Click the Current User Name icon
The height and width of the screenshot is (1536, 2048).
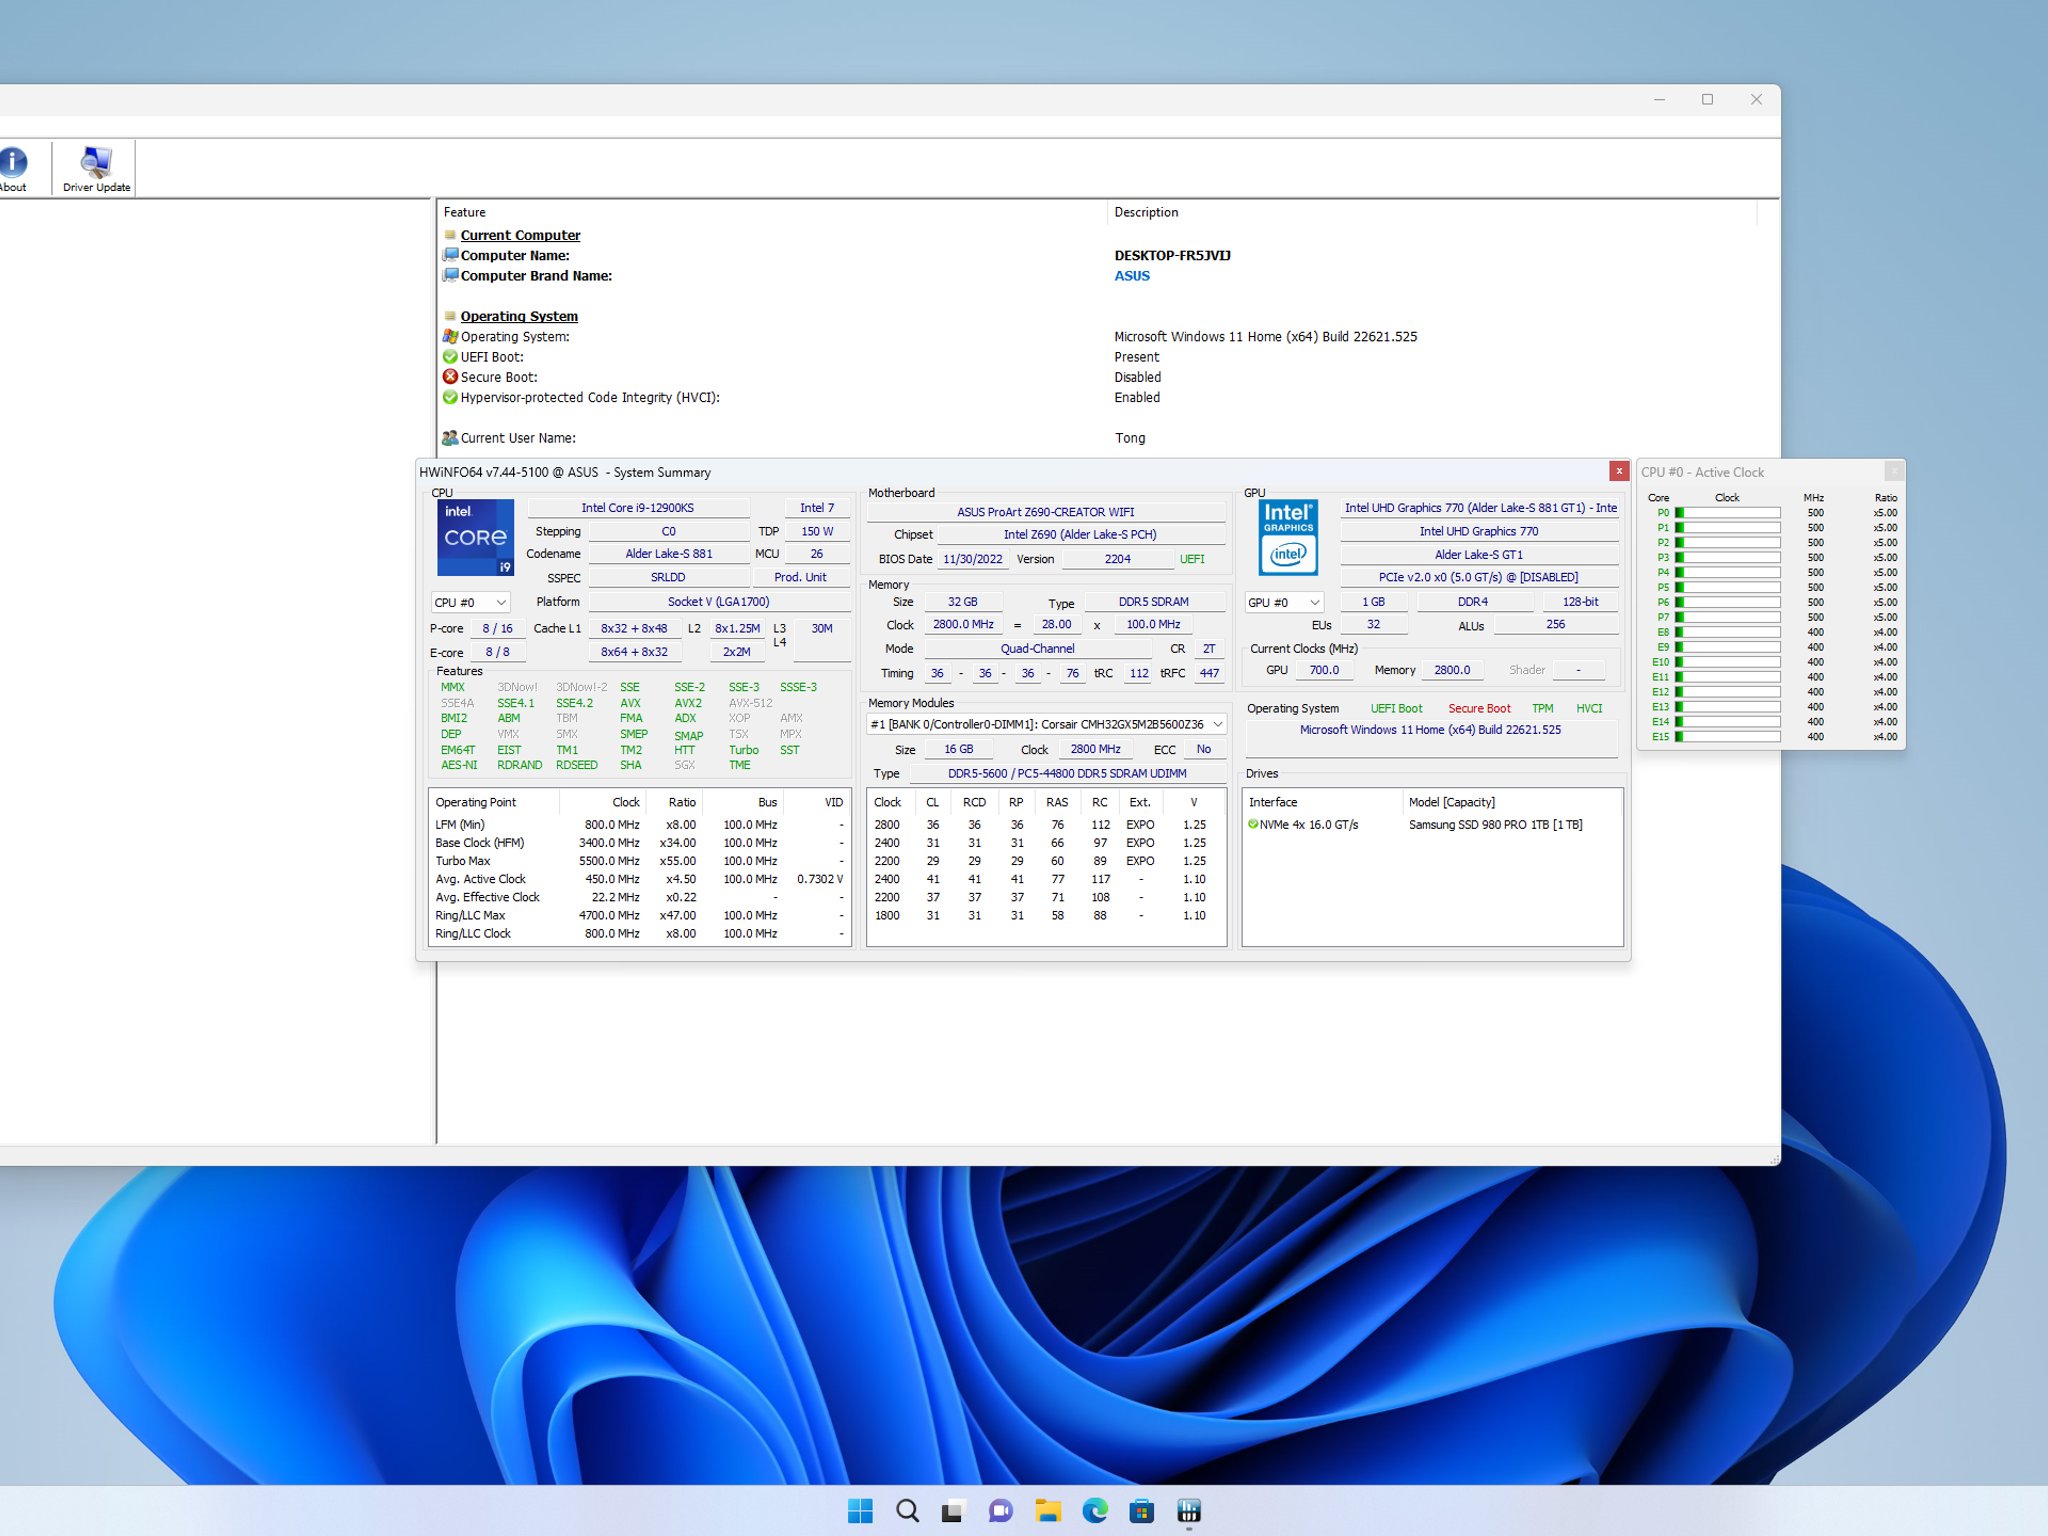tap(450, 438)
